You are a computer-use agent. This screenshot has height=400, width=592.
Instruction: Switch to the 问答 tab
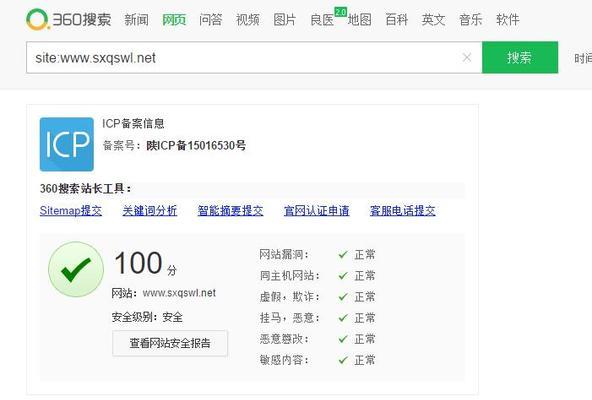coord(211,20)
